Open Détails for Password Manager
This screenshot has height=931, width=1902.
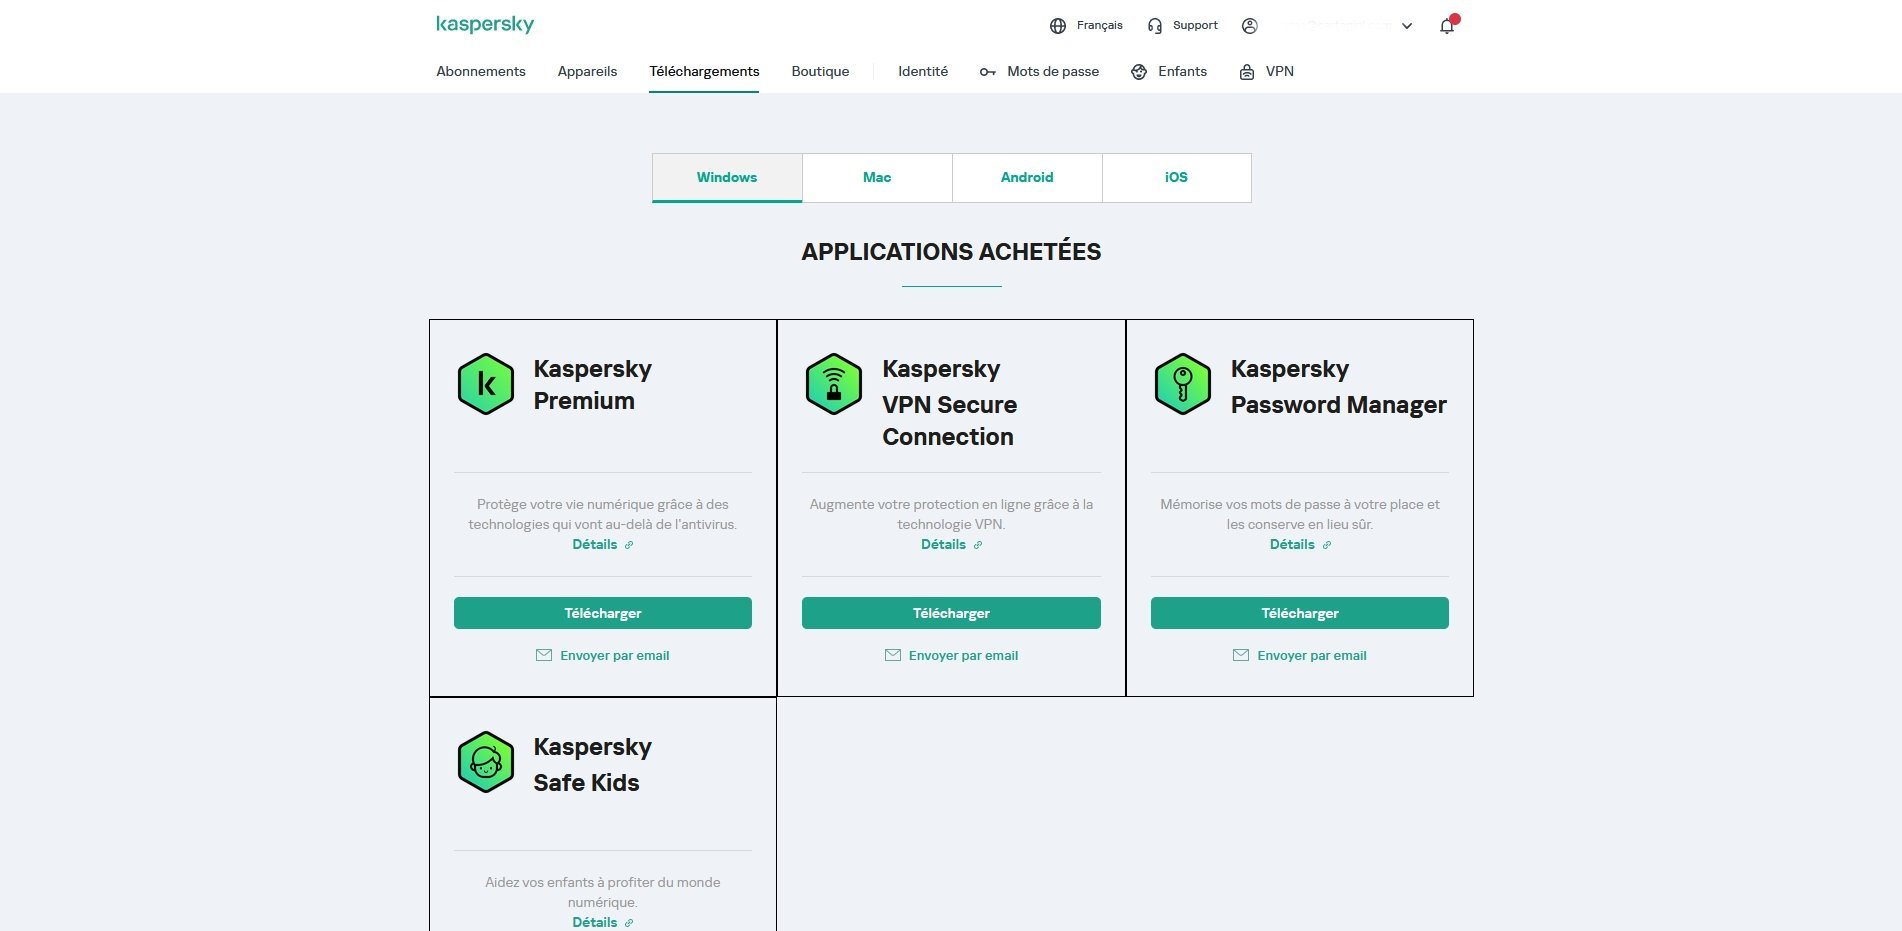click(x=1292, y=544)
